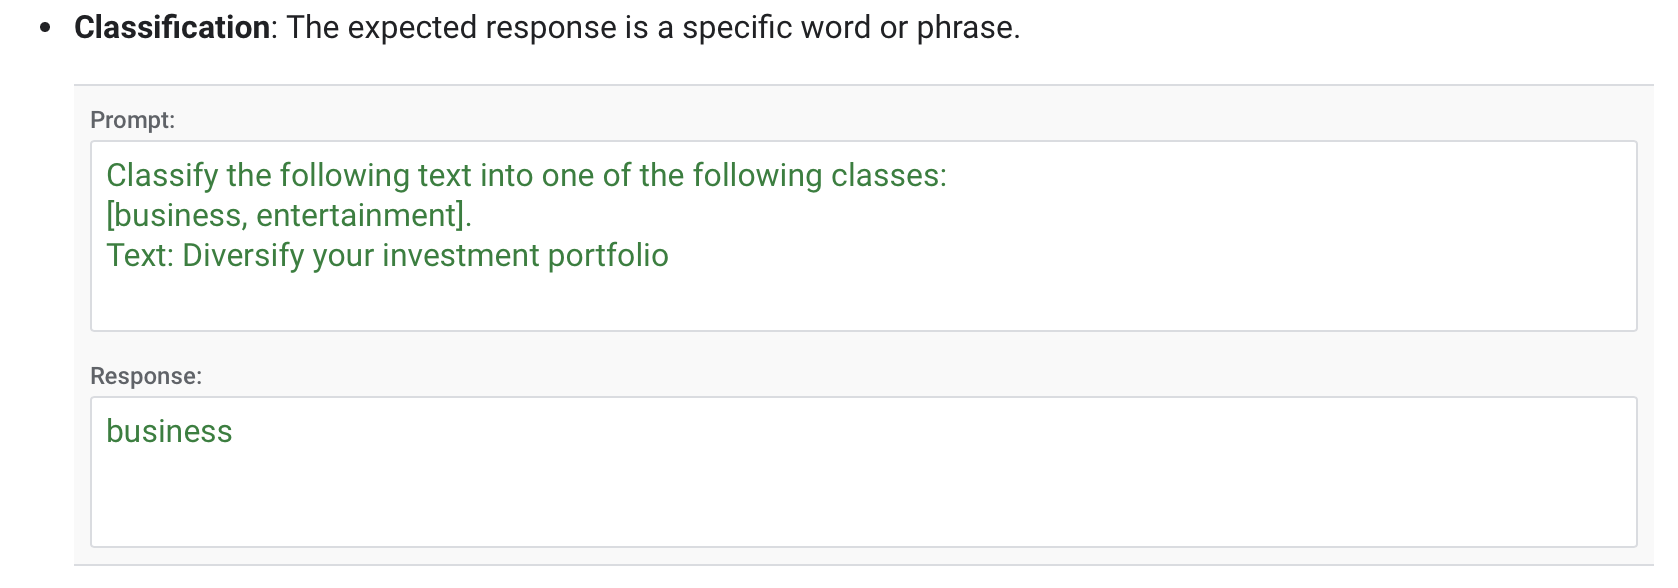Click the word "Classify" in the prompt
The width and height of the screenshot is (1678, 588).
(162, 175)
